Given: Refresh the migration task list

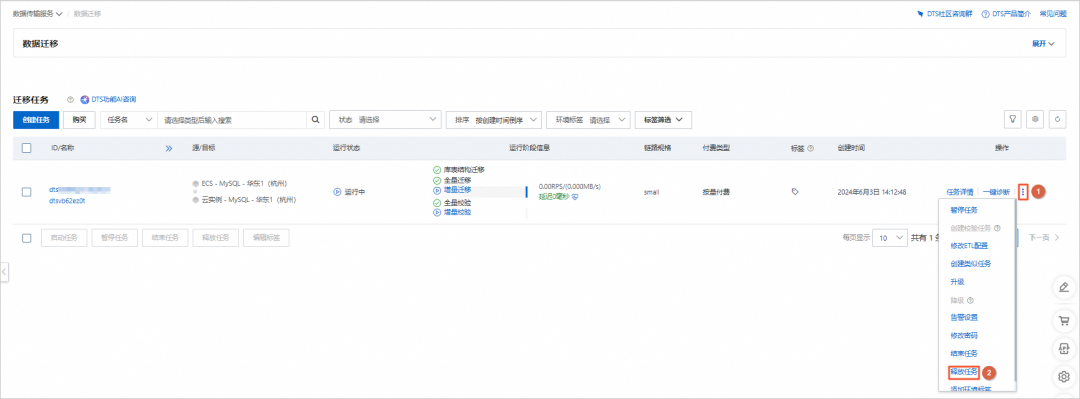Looking at the screenshot, I should (x=1058, y=119).
